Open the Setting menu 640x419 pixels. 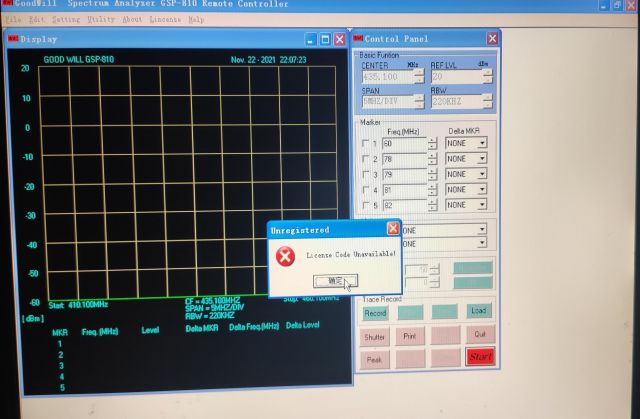point(66,19)
